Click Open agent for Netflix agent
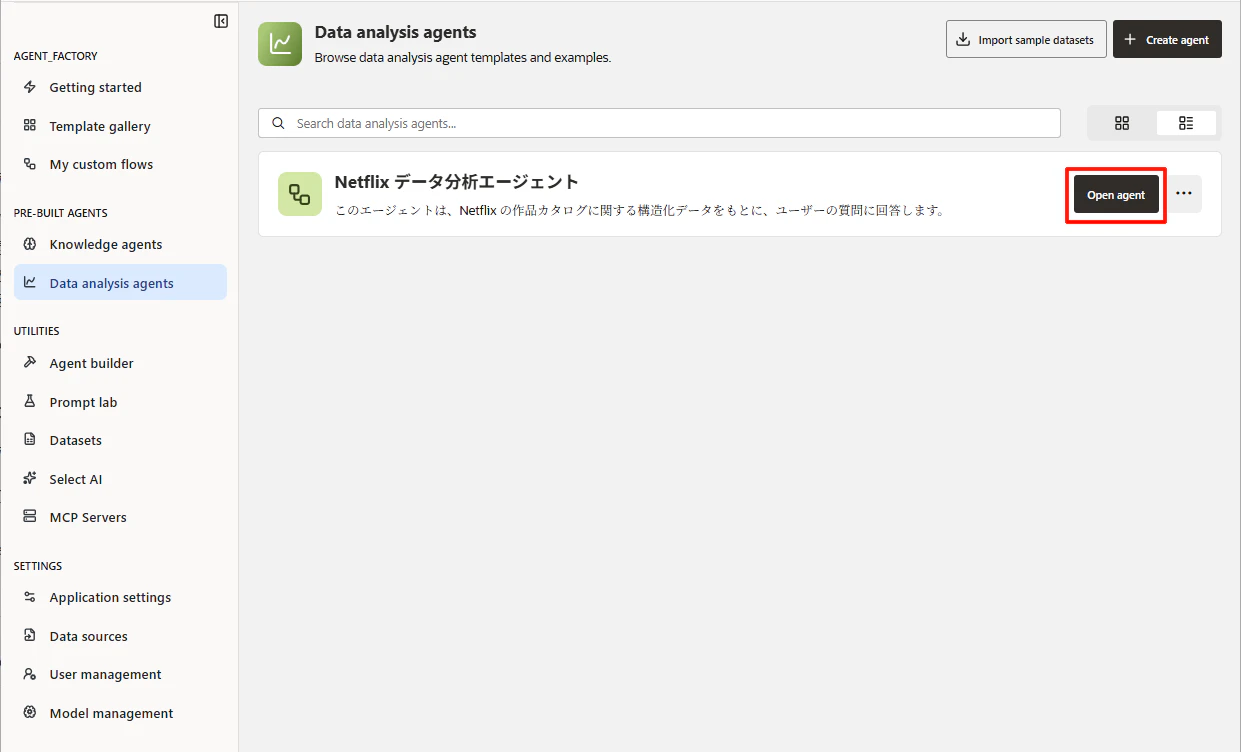The image size is (1241, 752). click(1116, 195)
